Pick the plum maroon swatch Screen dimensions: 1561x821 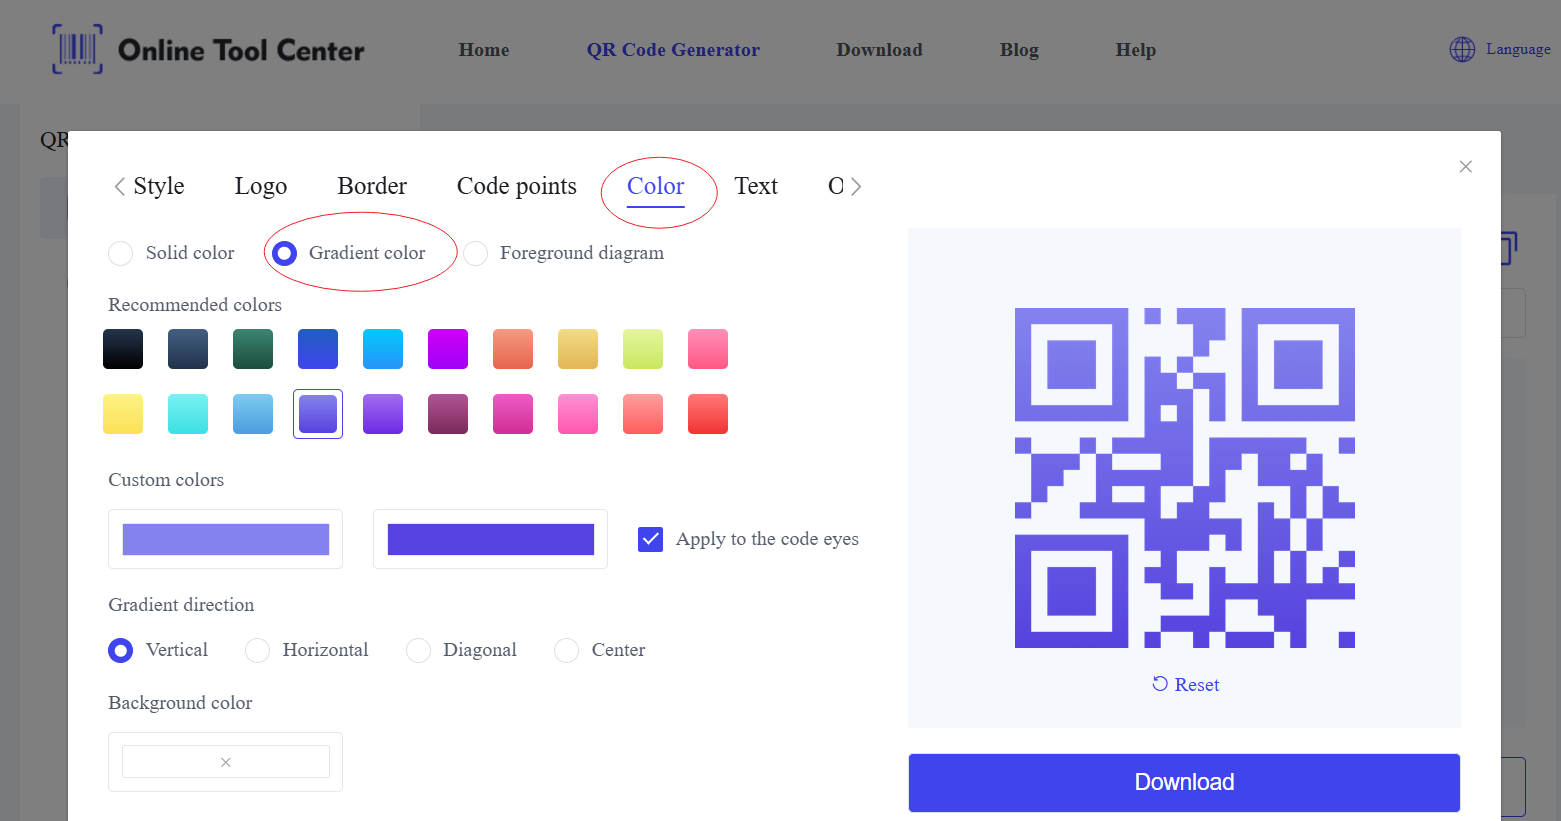pos(448,414)
